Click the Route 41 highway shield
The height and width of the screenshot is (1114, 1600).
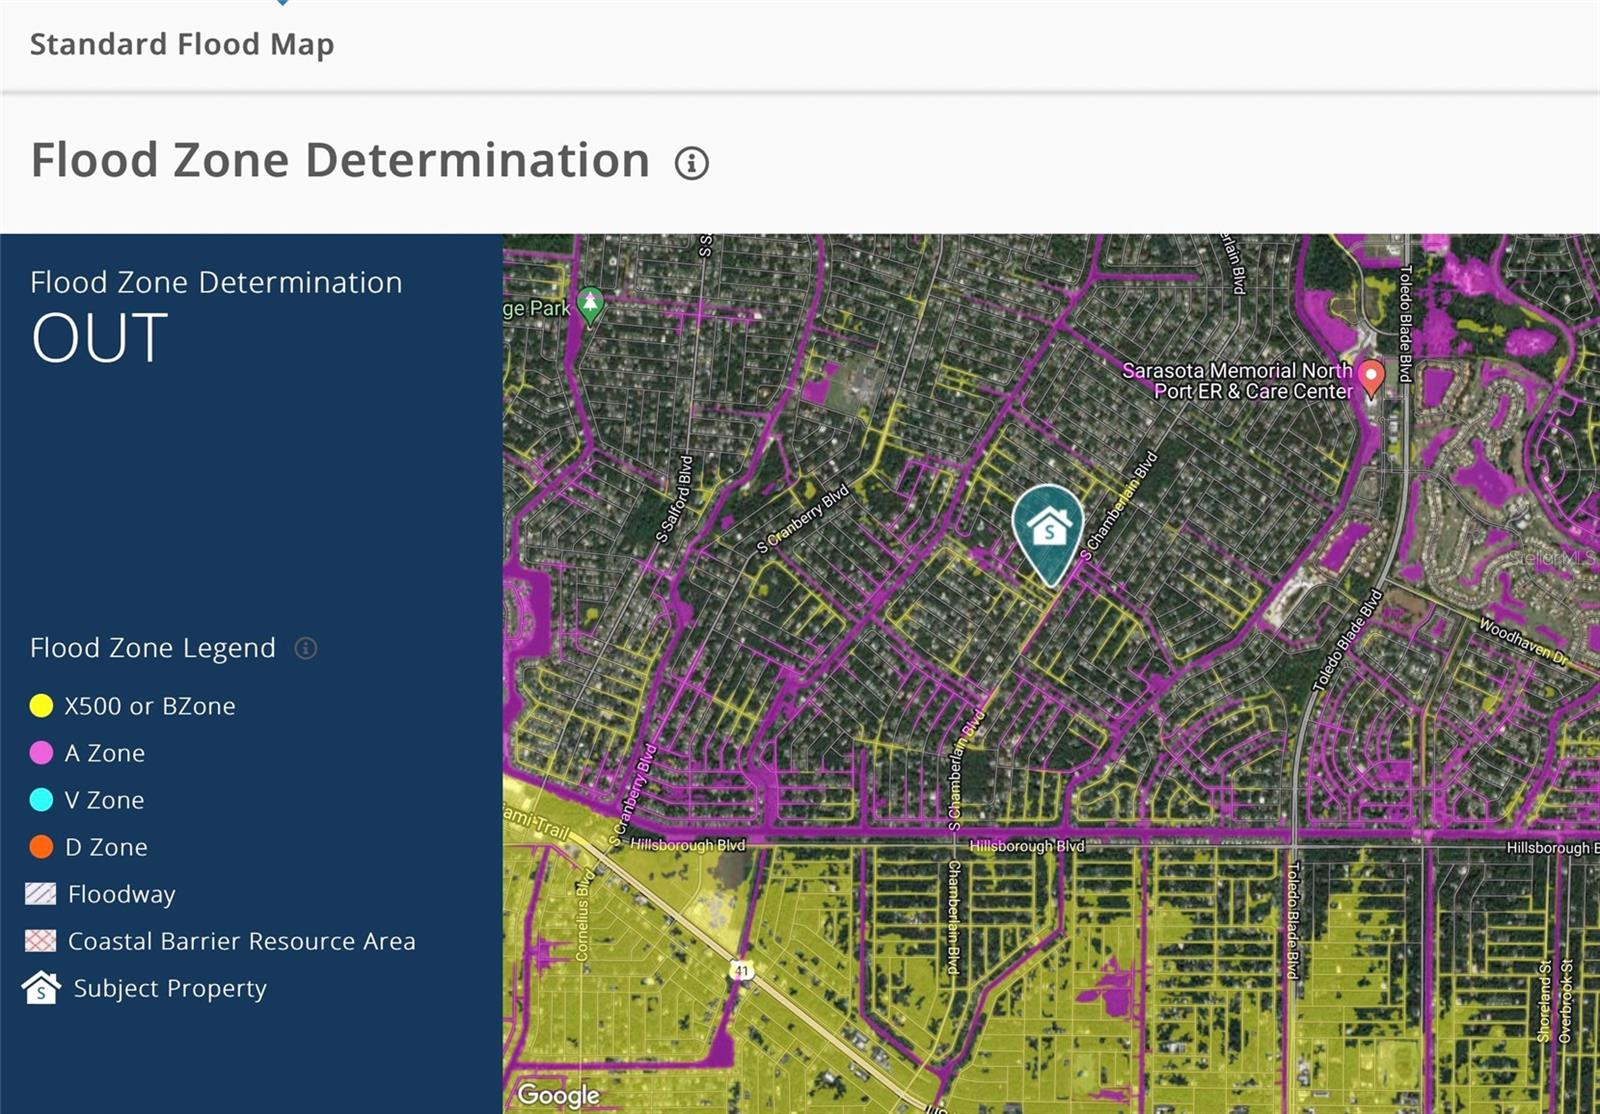pos(740,970)
